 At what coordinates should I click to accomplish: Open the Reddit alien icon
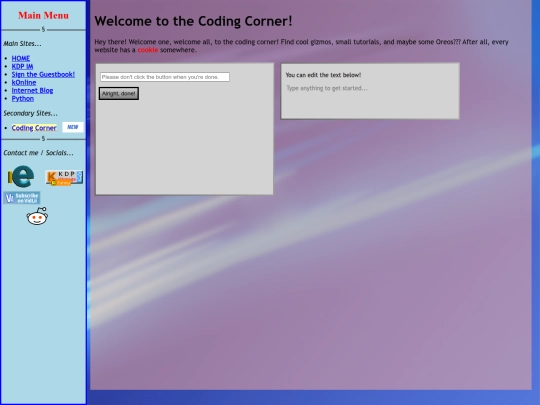[x=37, y=216]
